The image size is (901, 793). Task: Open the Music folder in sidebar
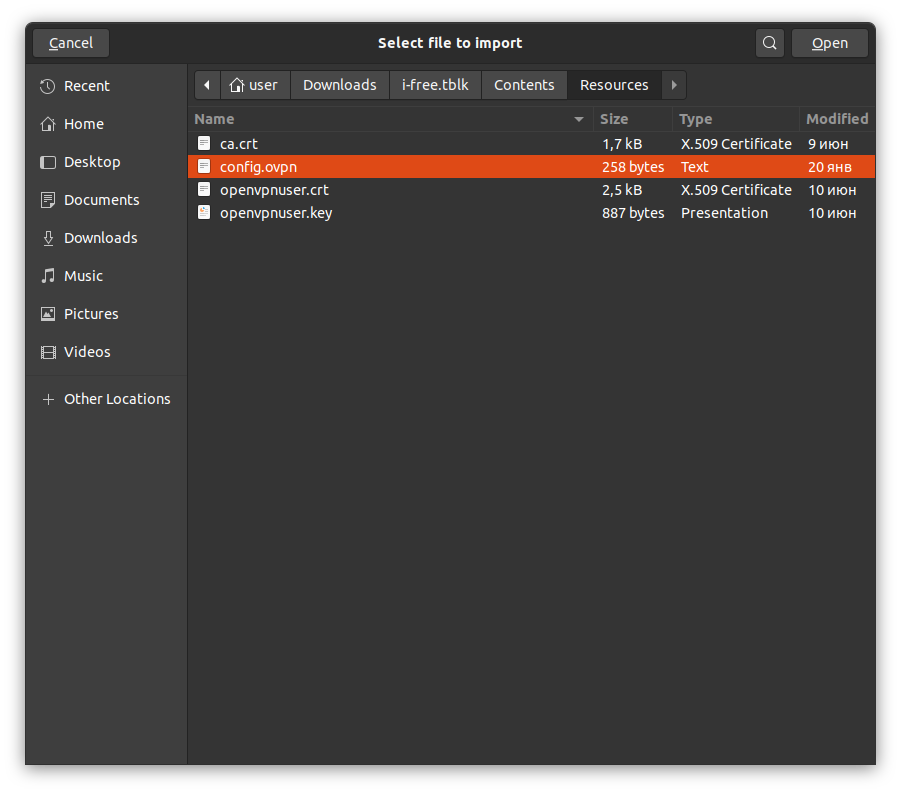click(83, 276)
